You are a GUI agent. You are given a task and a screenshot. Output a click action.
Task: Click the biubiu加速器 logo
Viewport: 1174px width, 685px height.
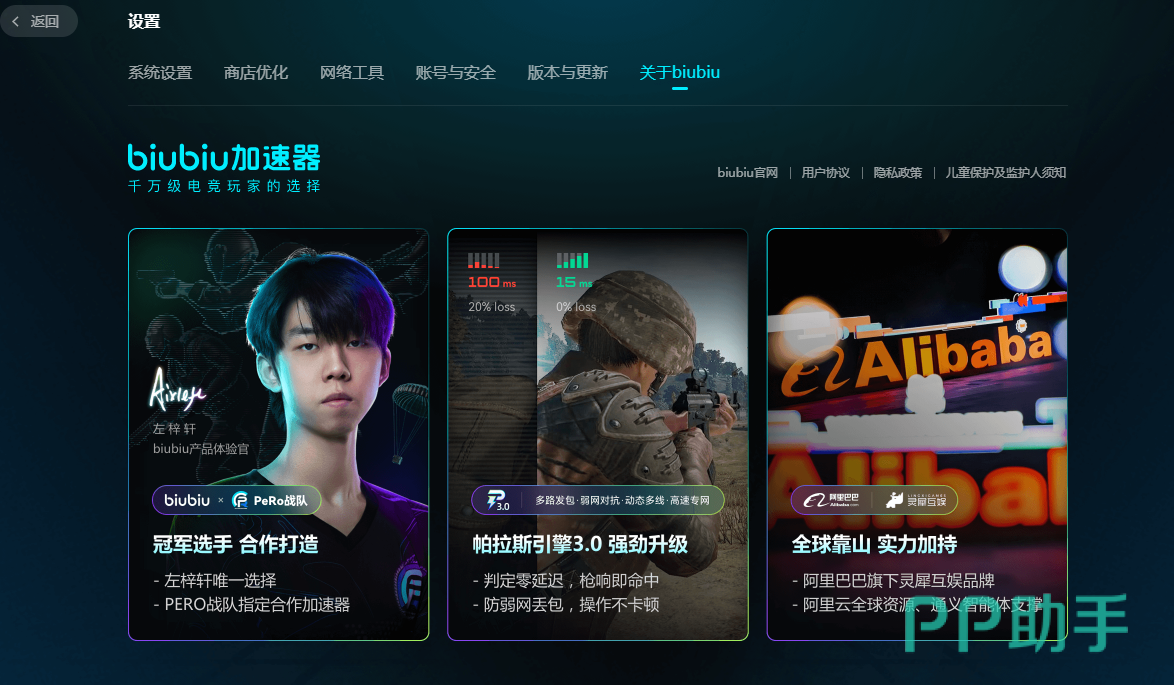pyautogui.click(x=224, y=168)
